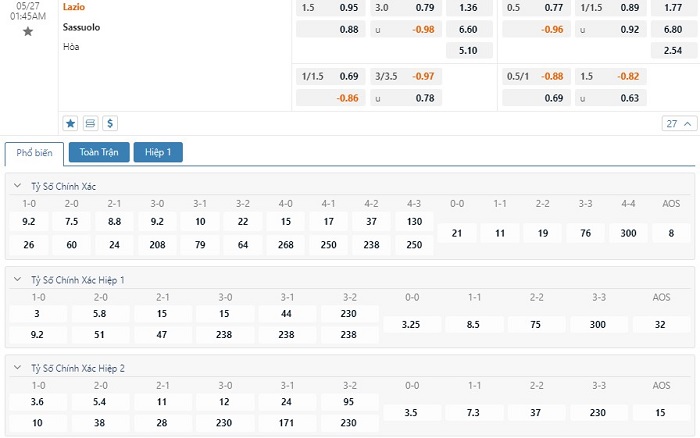Viewport: 700px width, 438px height.
Task: Collapse Tỷ Số Chính Xác Hiệp 2 section
Action: pyautogui.click(x=17, y=368)
